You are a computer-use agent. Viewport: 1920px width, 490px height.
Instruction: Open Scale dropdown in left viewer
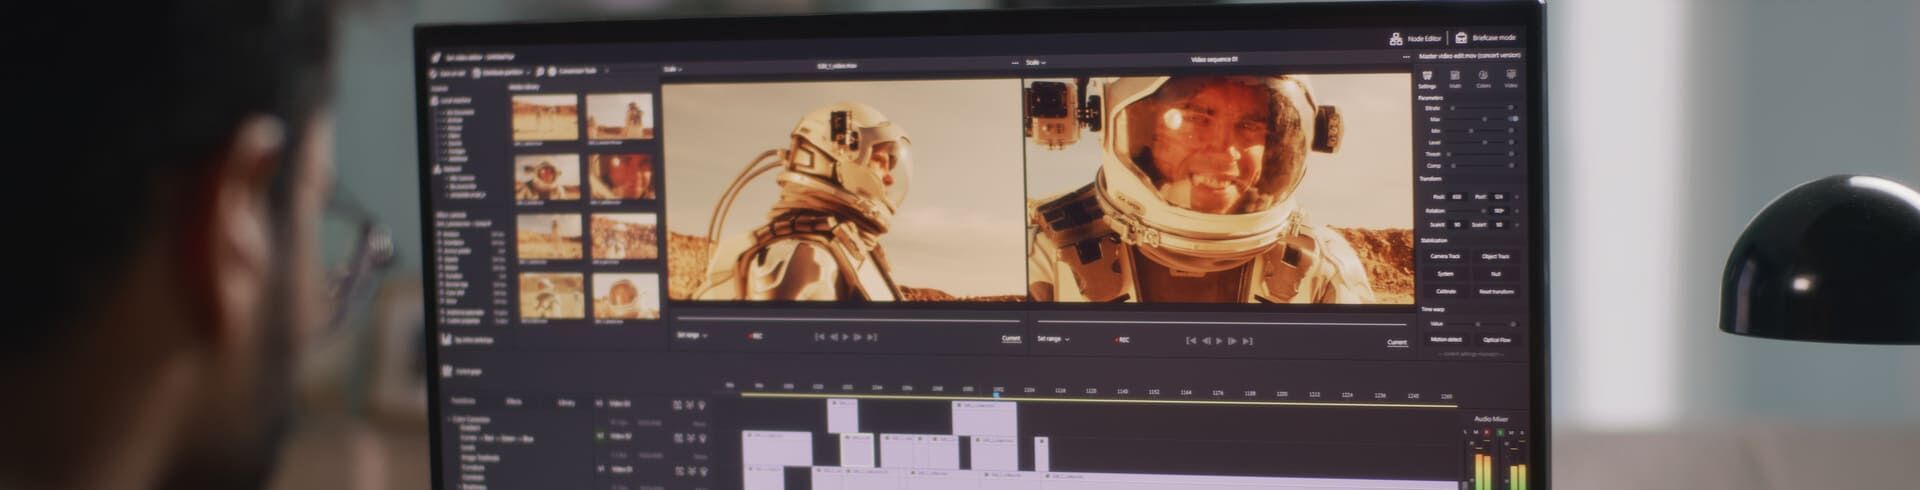pos(672,69)
